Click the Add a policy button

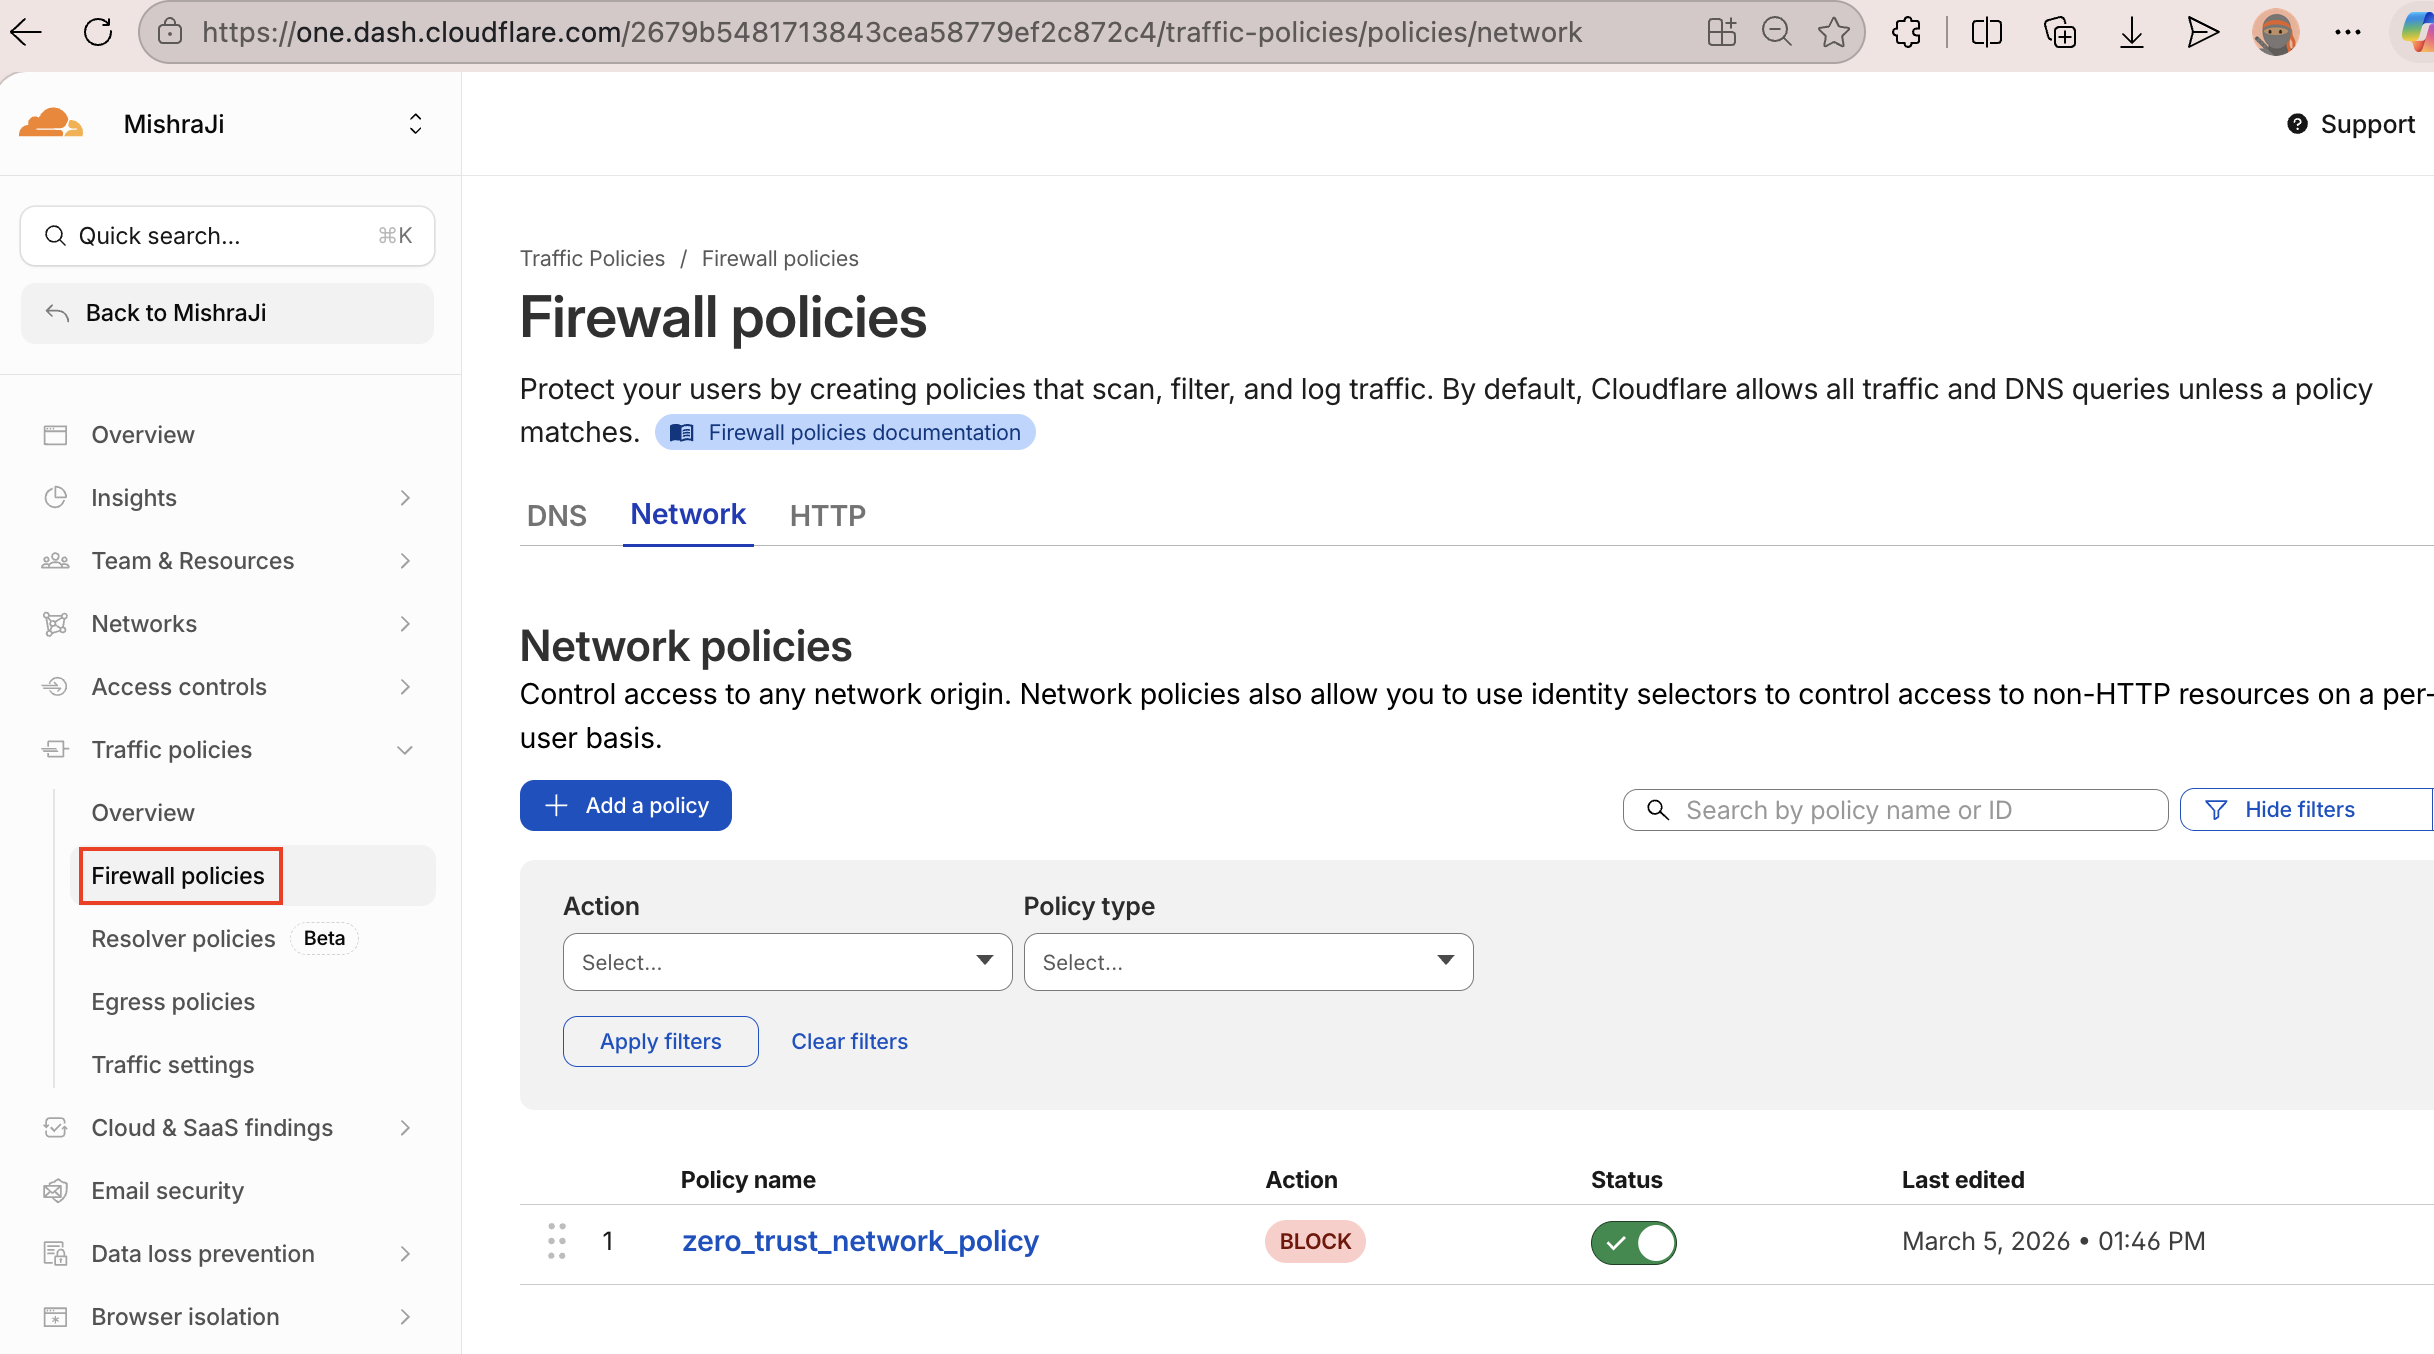click(x=625, y=805)
